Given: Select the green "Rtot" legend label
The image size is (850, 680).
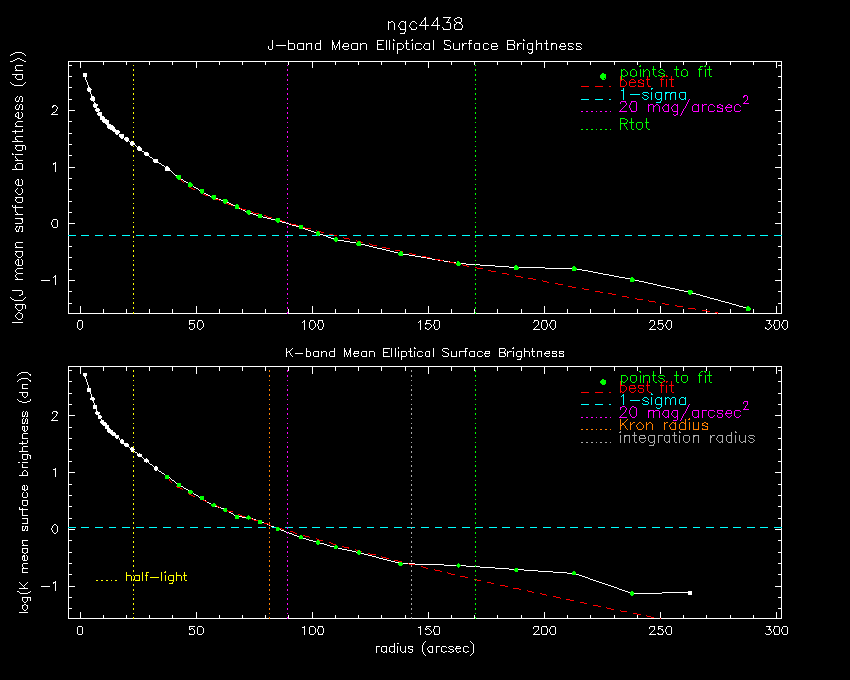Looking at the screenshot, I should pos(635,126).
